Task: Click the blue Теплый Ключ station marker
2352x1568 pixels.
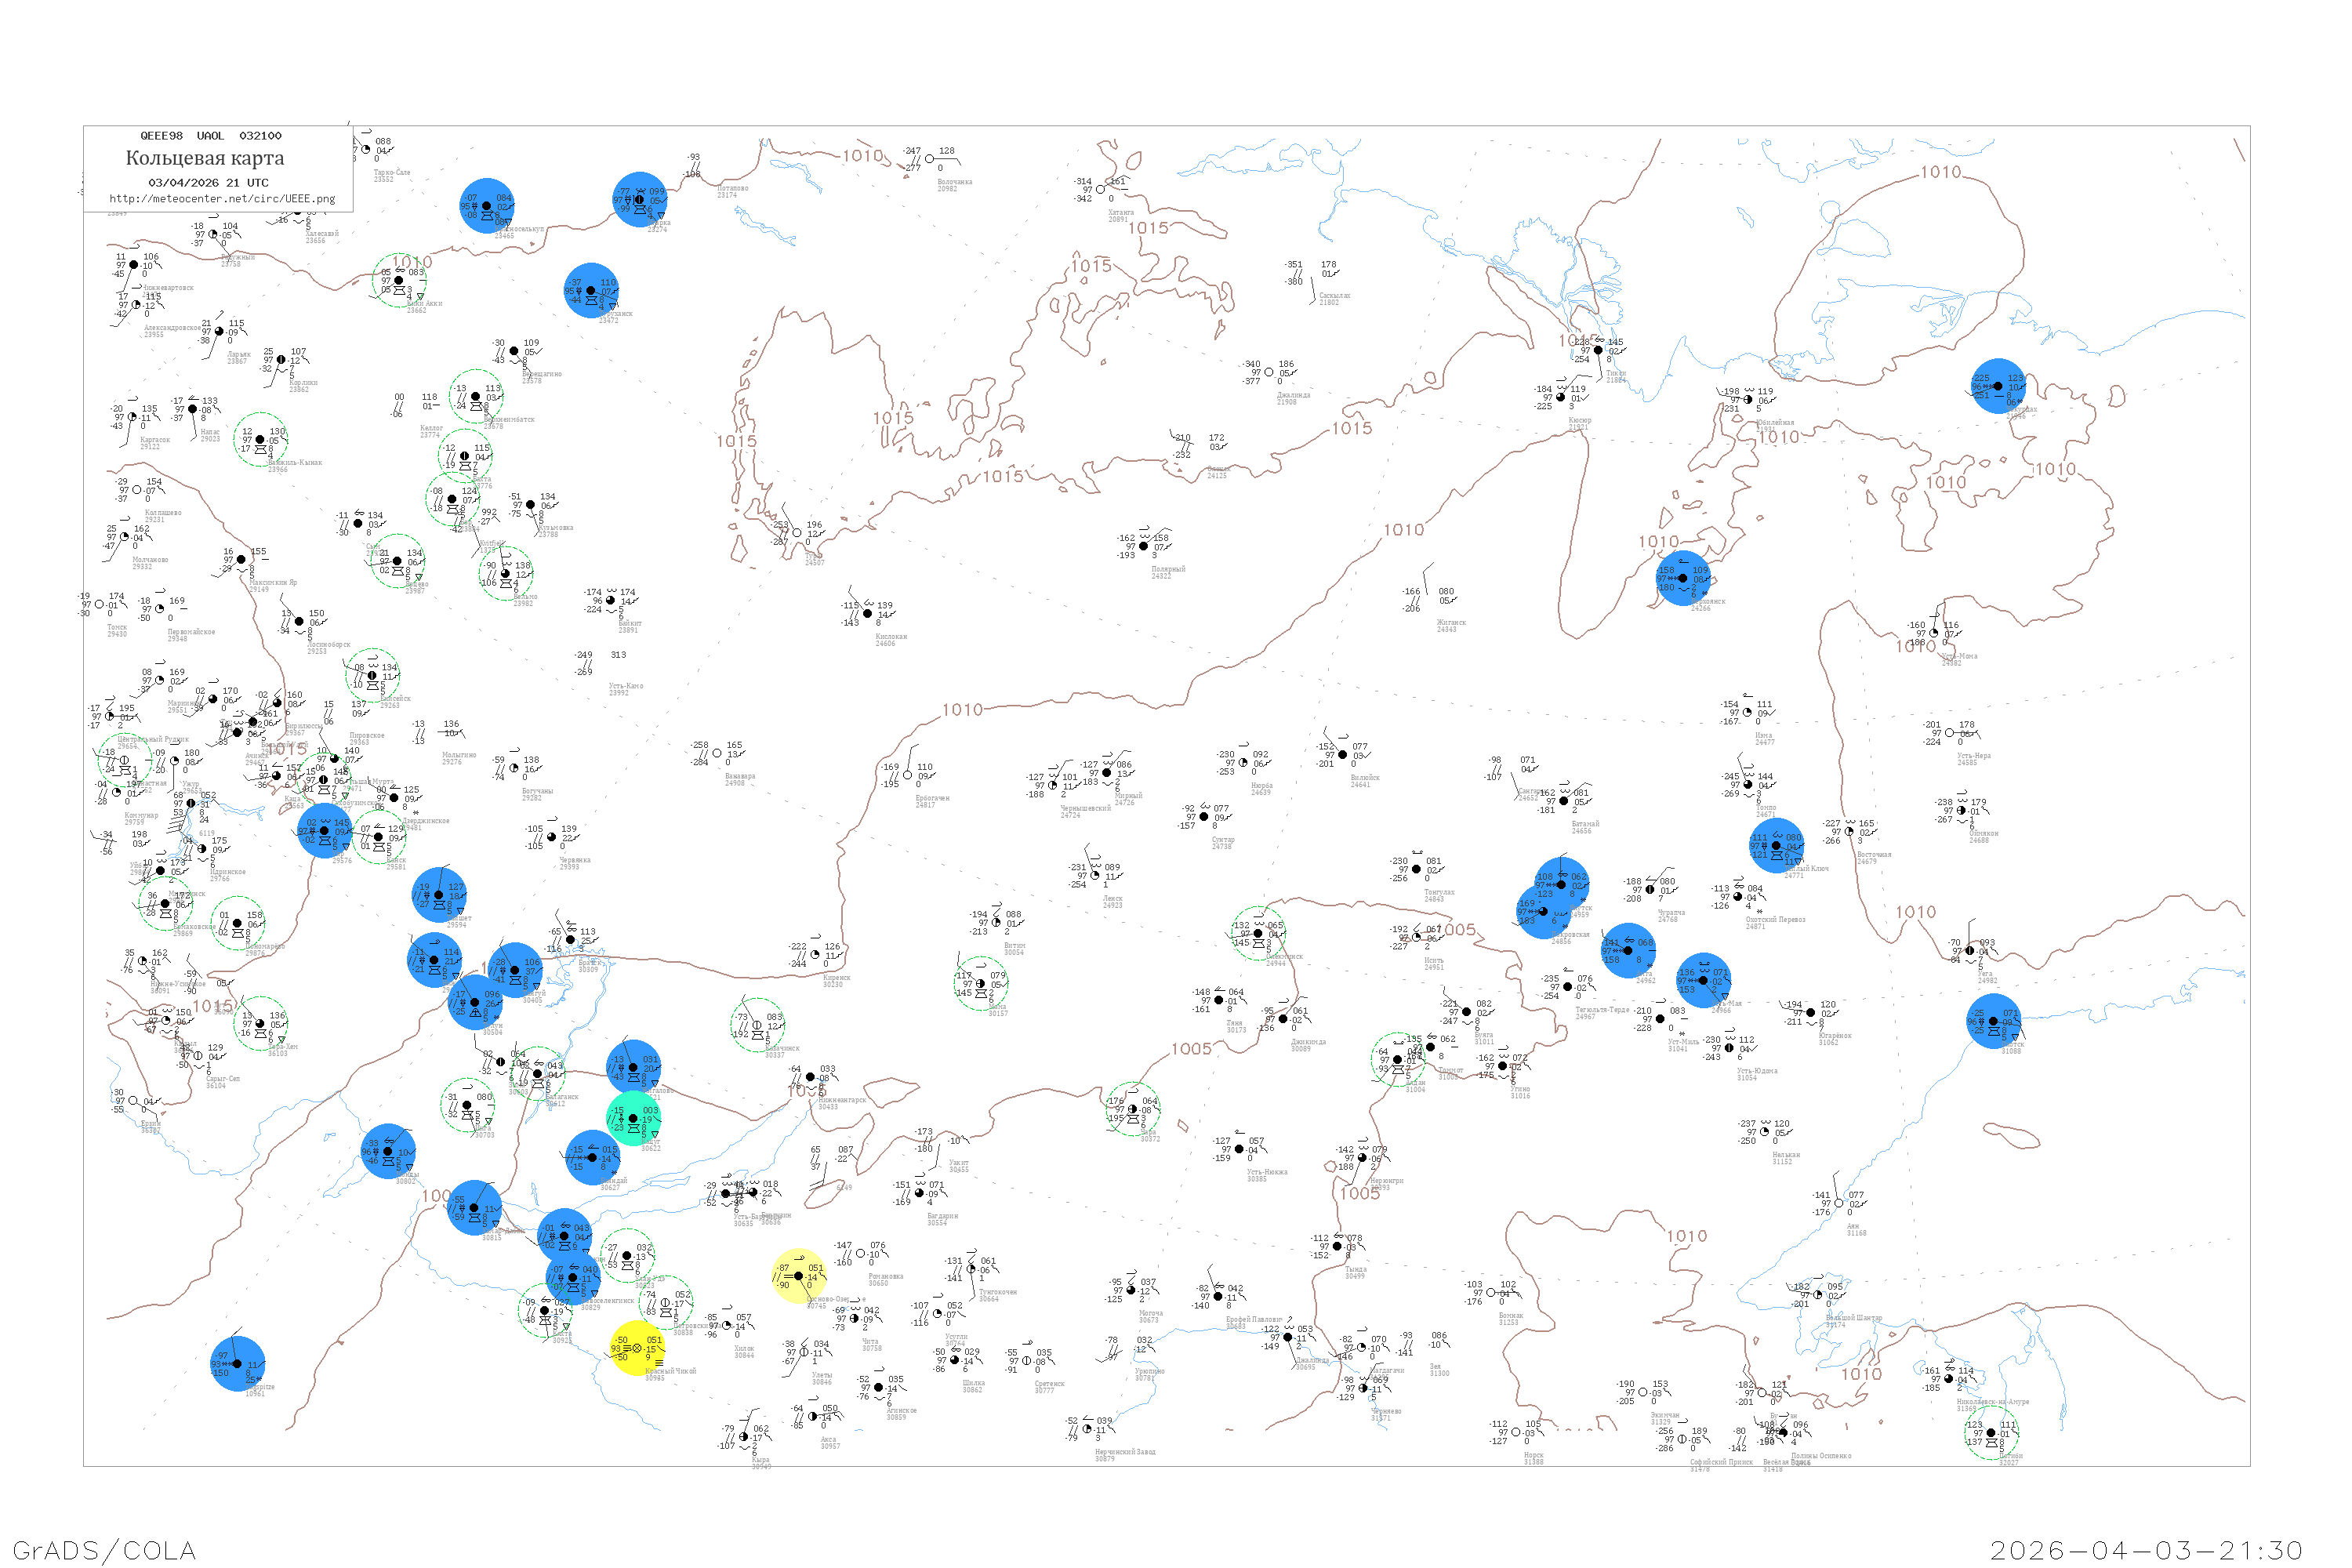Action: pyautogui.click(x=1776, y=845)
